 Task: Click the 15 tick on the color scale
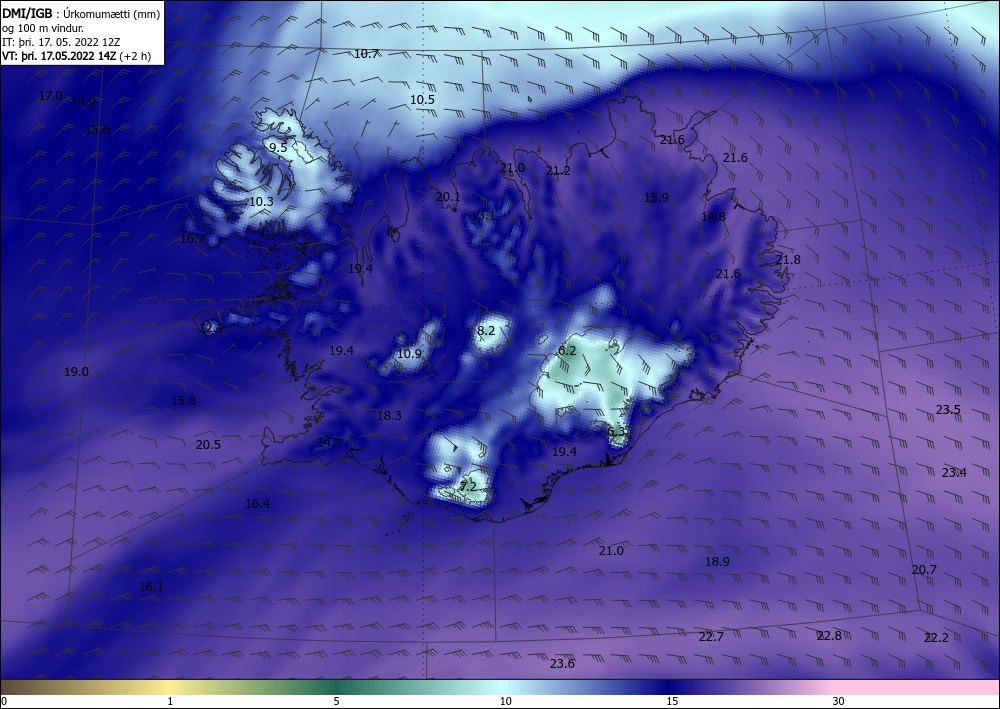point(672,702)
